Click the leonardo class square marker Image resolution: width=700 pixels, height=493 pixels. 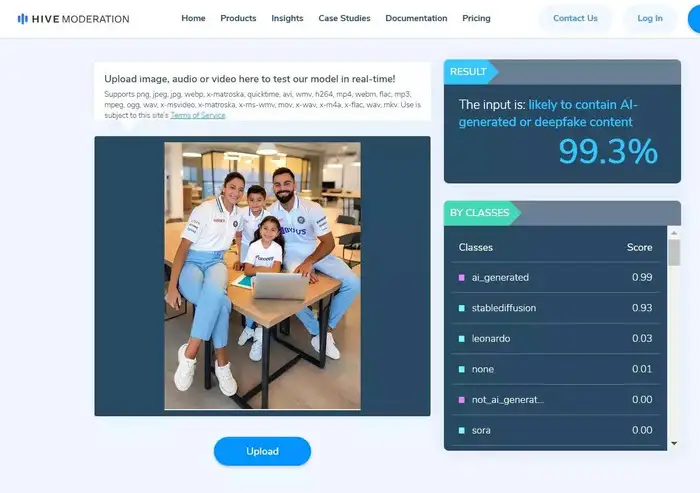(462, 339)
